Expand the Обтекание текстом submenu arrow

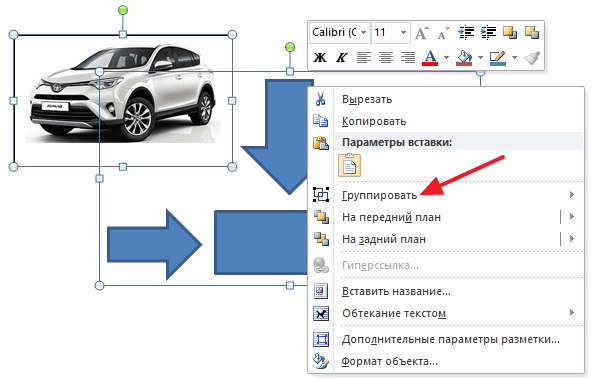[x=572, y=313]
